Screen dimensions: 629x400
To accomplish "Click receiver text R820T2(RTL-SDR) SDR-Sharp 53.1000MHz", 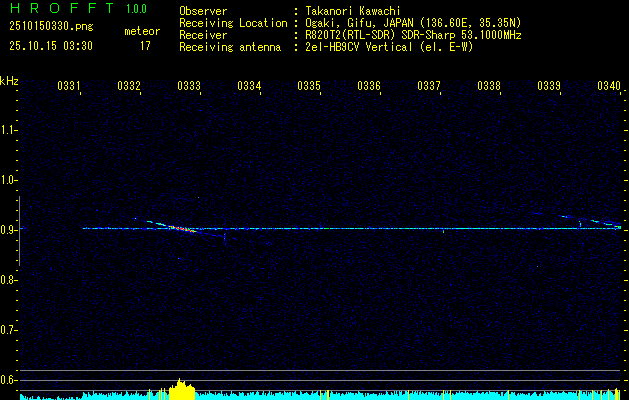I will pyautogui.click(x=414, y=35).
